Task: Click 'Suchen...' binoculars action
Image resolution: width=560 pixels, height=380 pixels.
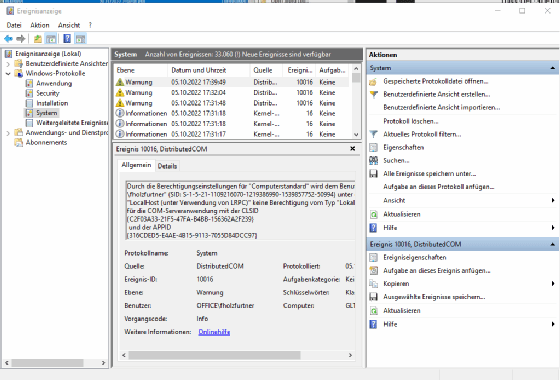Action: click(396, 160)
